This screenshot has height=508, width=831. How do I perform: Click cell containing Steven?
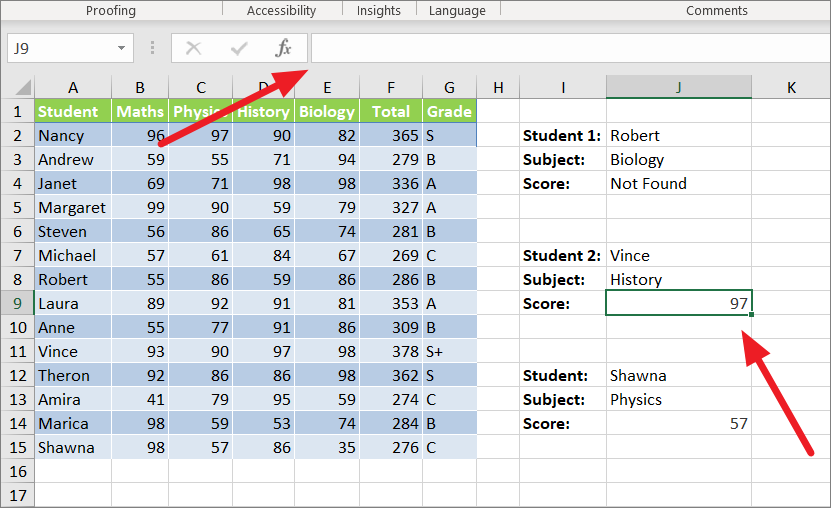point(73,231)
